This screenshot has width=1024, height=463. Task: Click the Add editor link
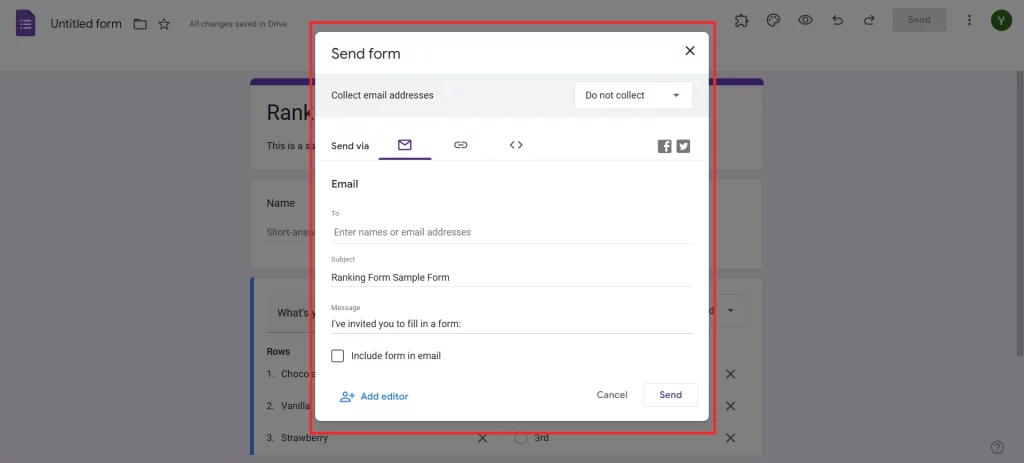tap(374, 396)
